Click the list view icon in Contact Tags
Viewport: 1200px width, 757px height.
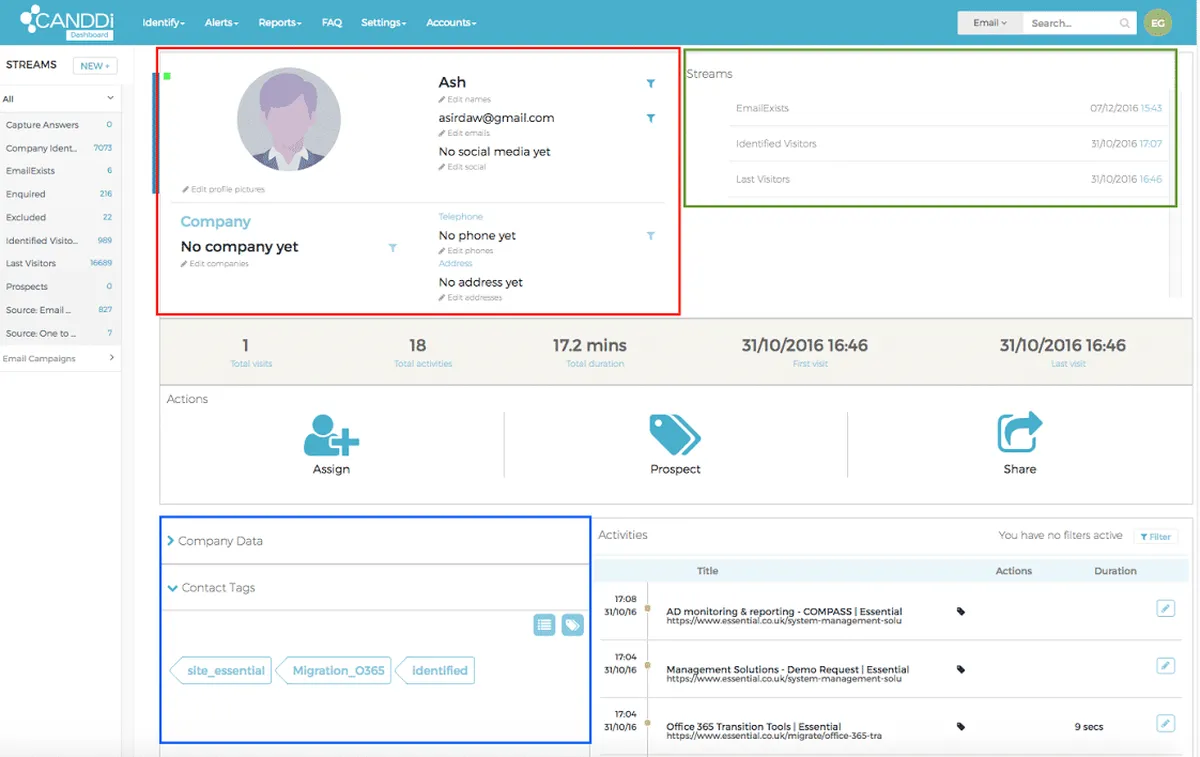coord(544,625)
